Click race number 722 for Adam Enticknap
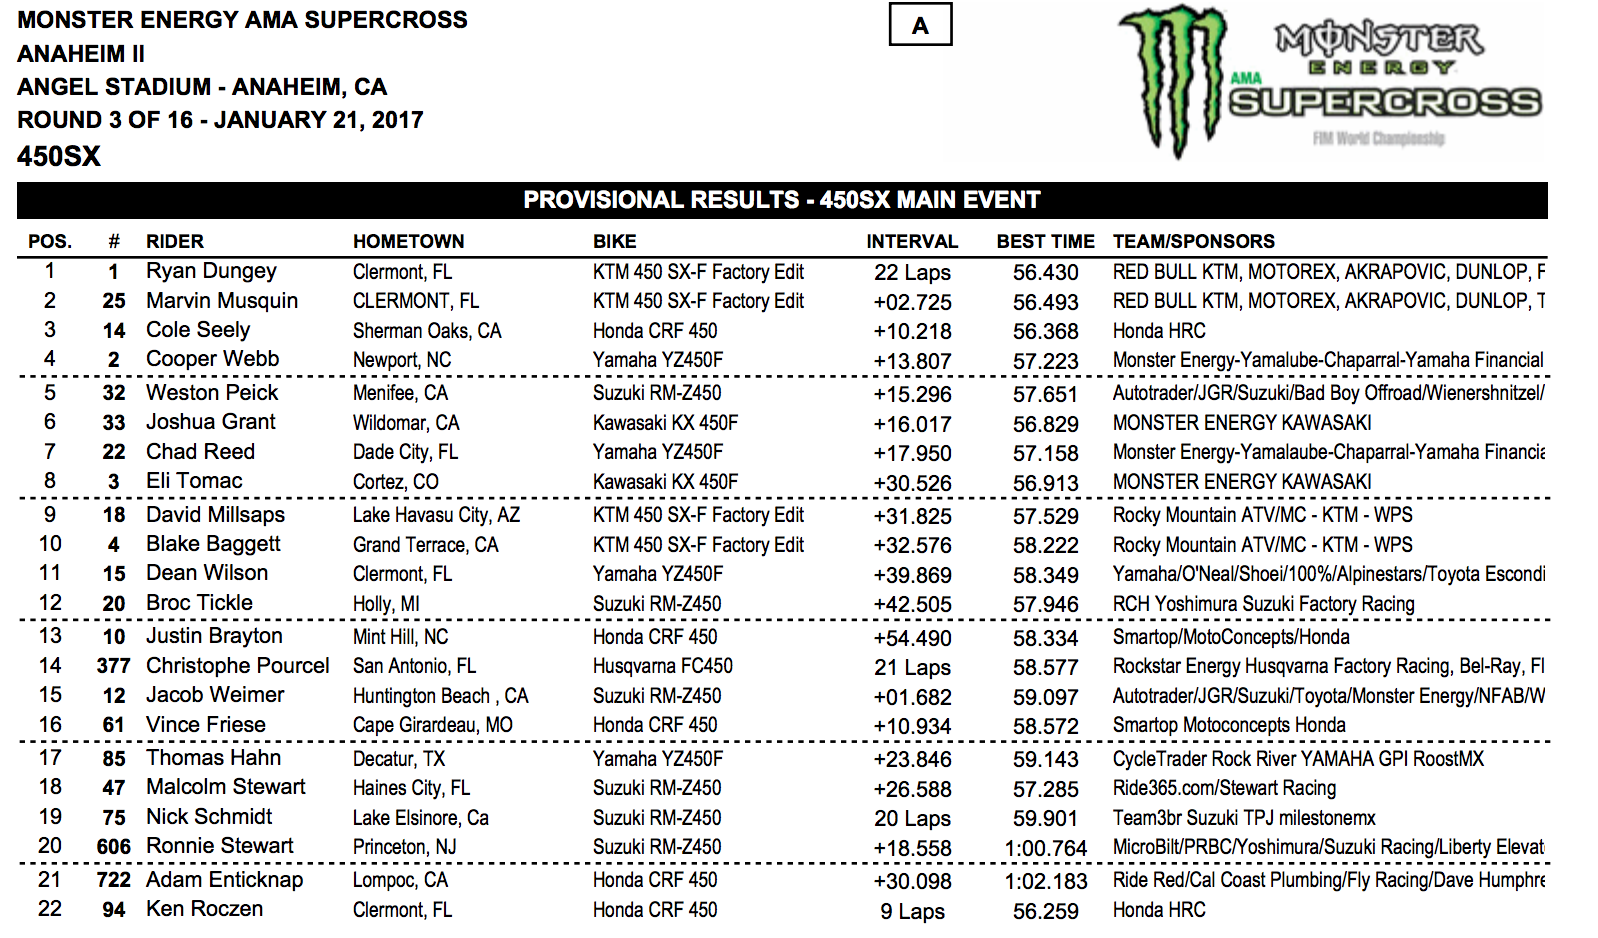This screenshot has width=1598, height=938. click(114, 880)
